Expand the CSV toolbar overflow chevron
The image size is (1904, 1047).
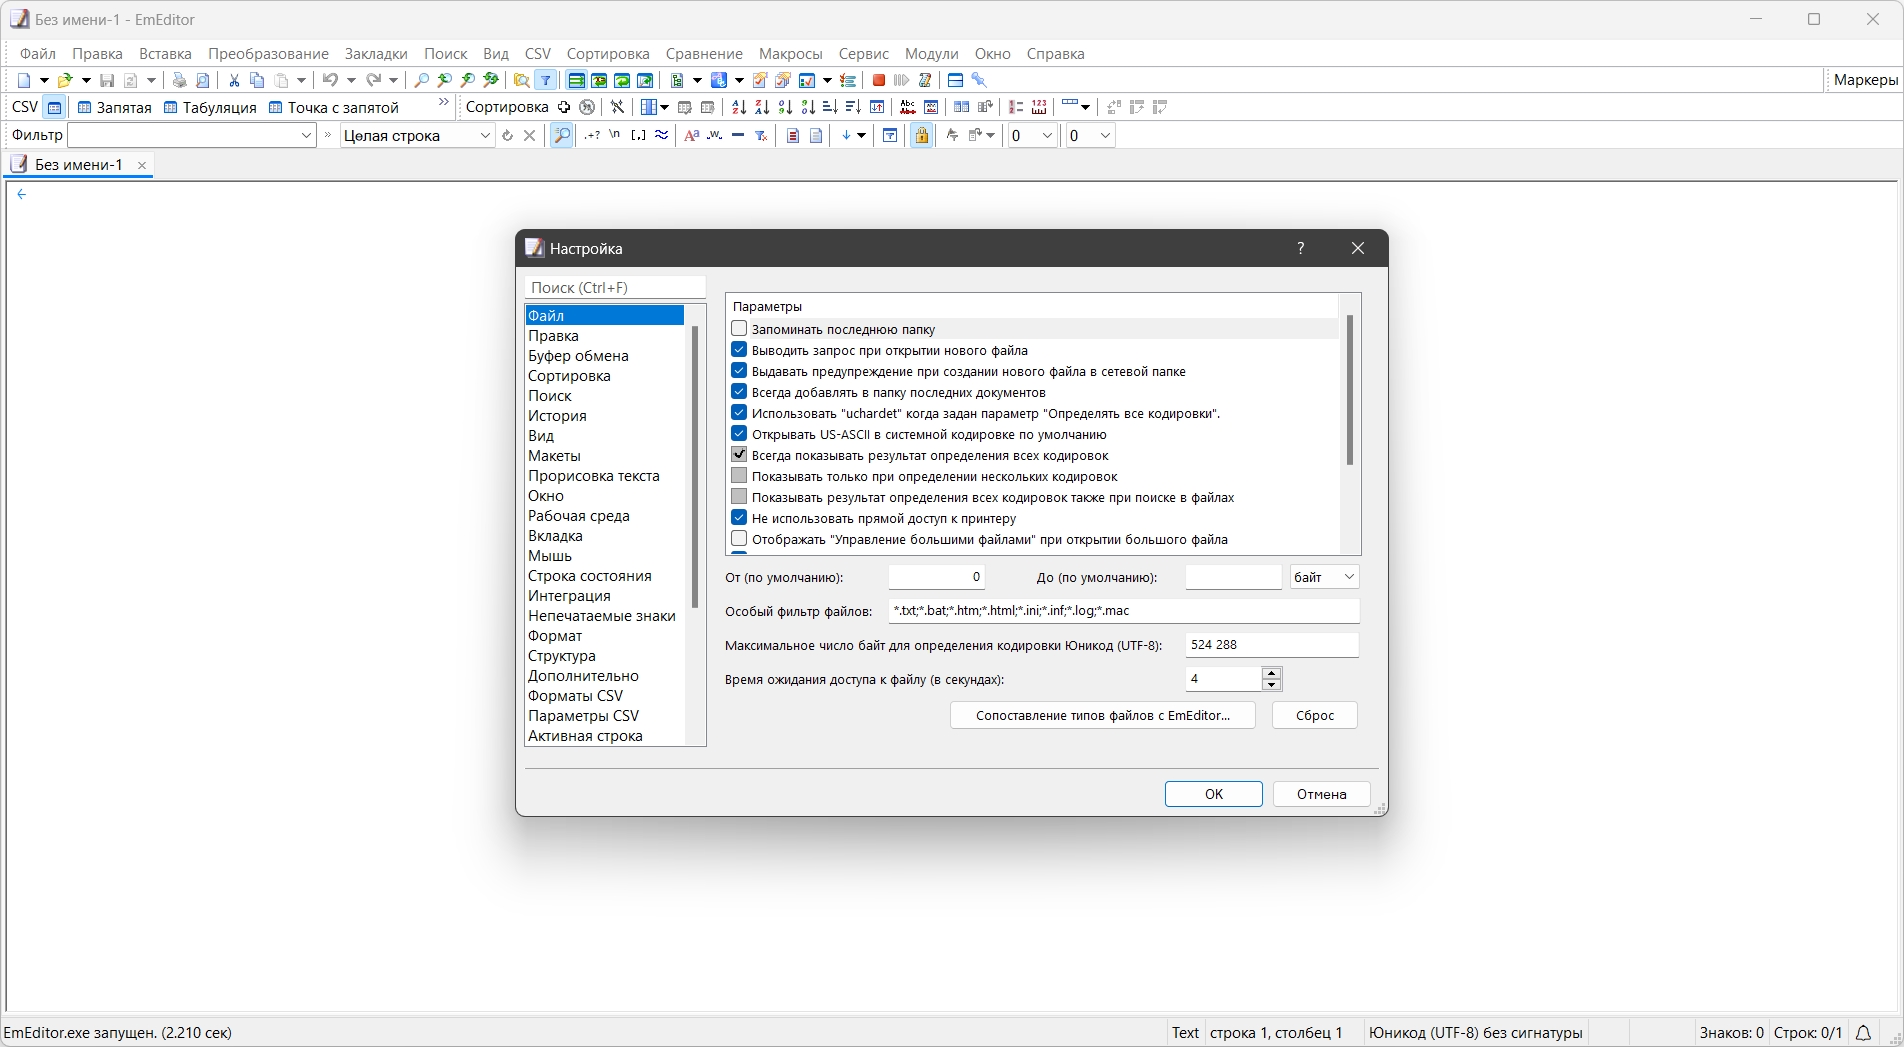pos(444,103)
